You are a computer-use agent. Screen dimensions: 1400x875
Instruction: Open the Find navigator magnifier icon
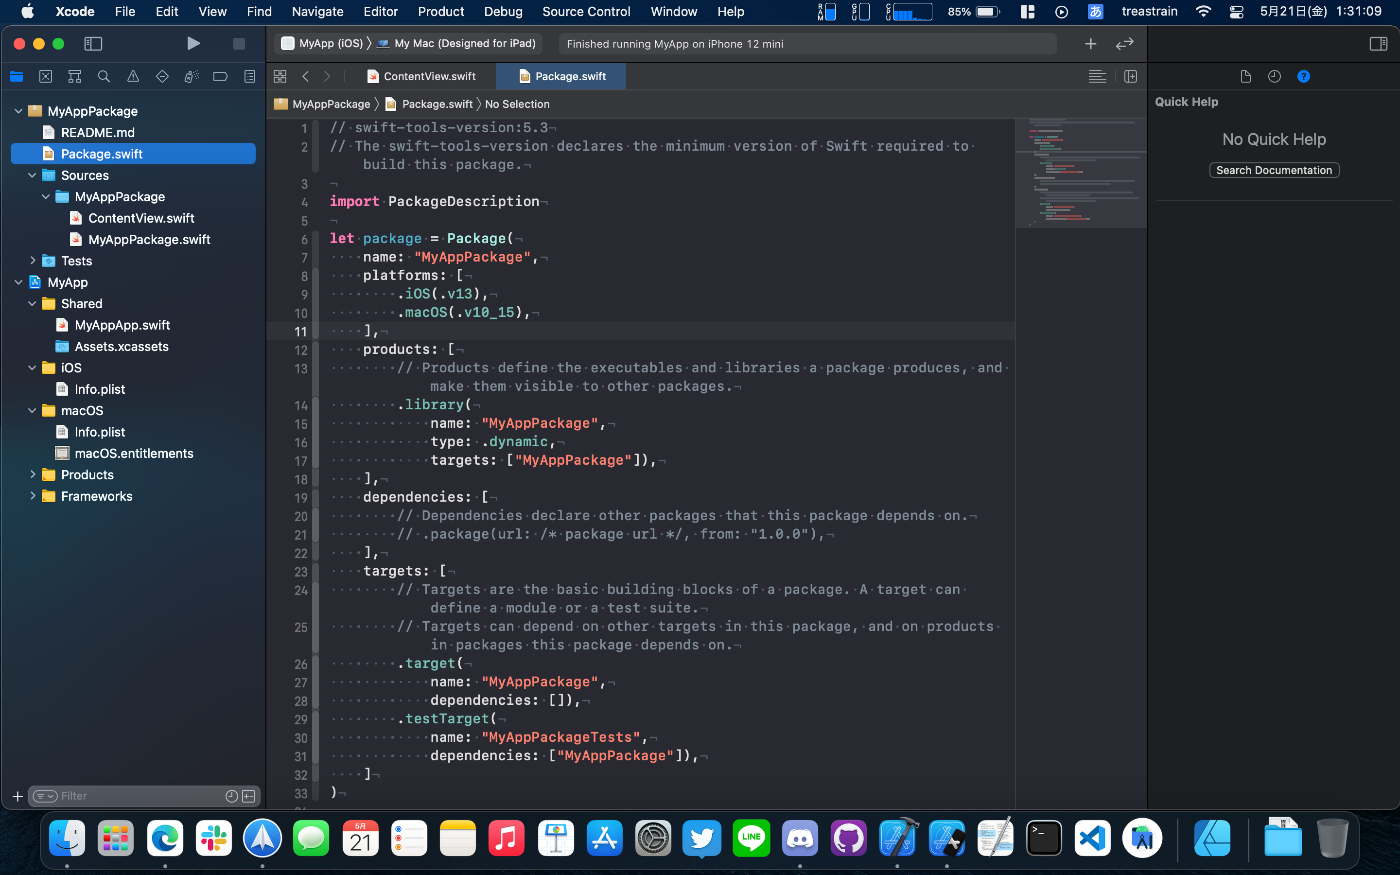click(104, 76)
